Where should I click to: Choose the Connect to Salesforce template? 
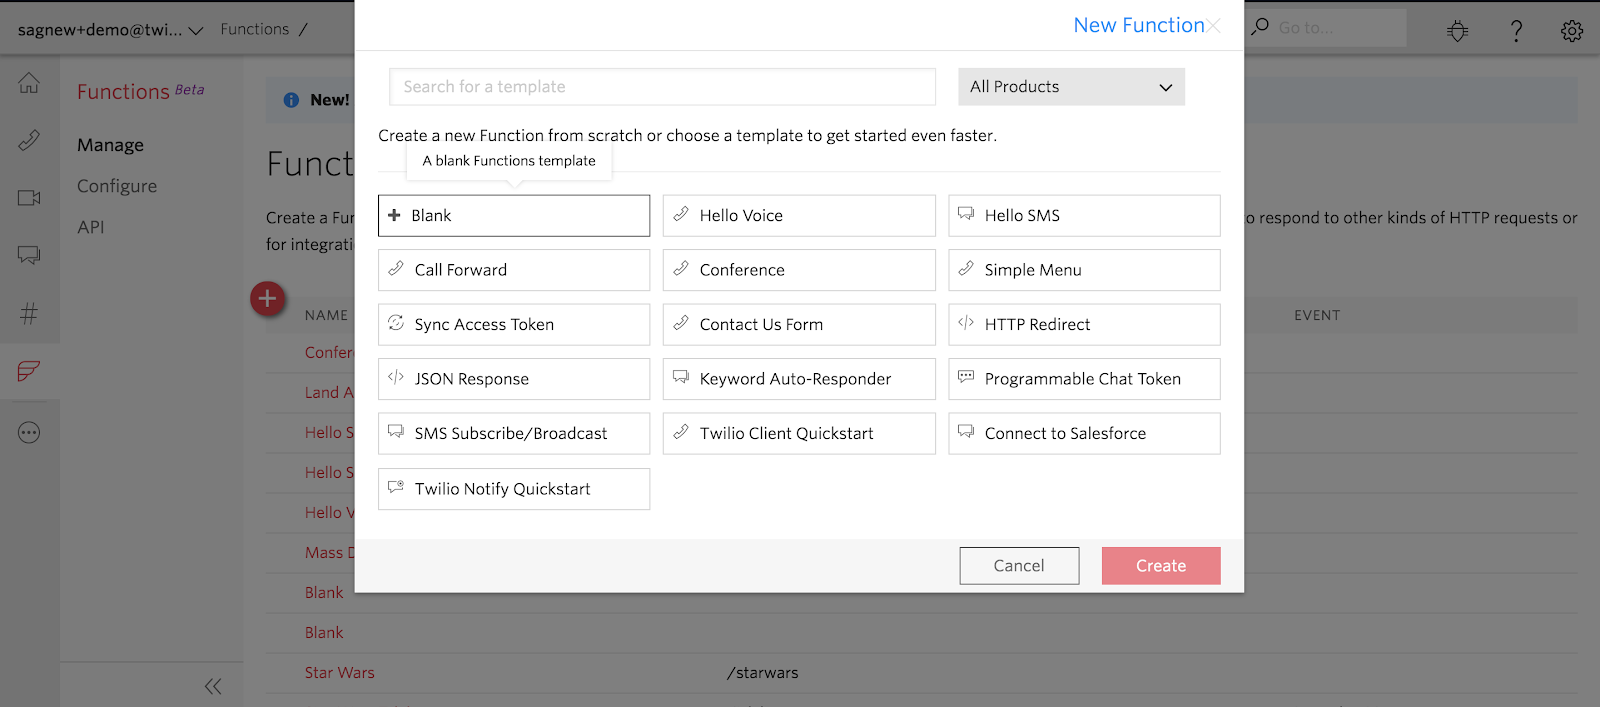click(x=1084, y=433)
